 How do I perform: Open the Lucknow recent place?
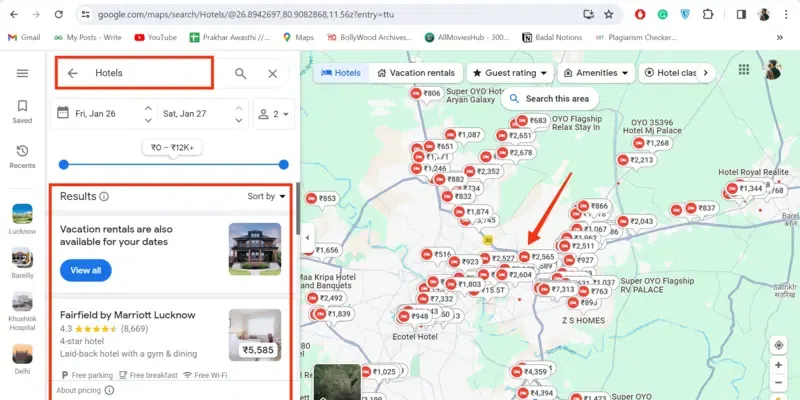[x=22, y=219]
